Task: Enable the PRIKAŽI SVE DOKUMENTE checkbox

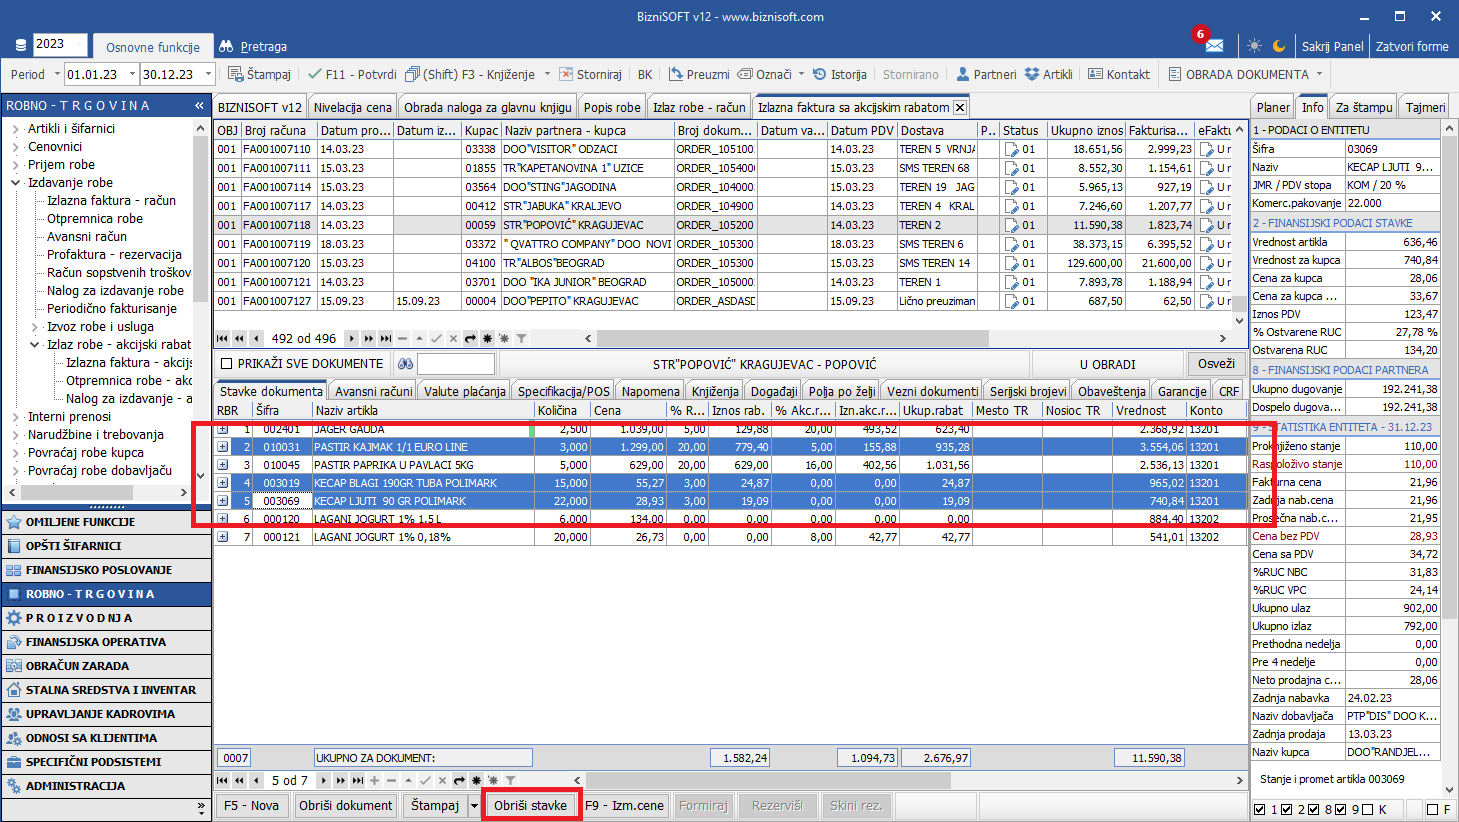Action: pyautogui.click(x=227, y=364)
